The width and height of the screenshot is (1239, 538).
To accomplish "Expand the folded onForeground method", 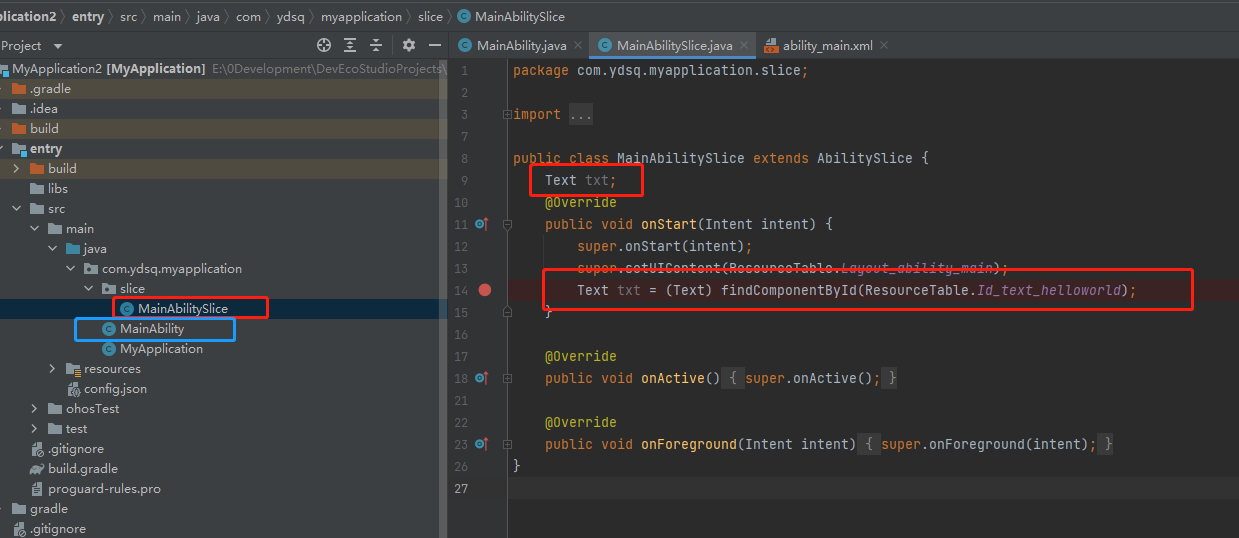I will tap(507, 444).
